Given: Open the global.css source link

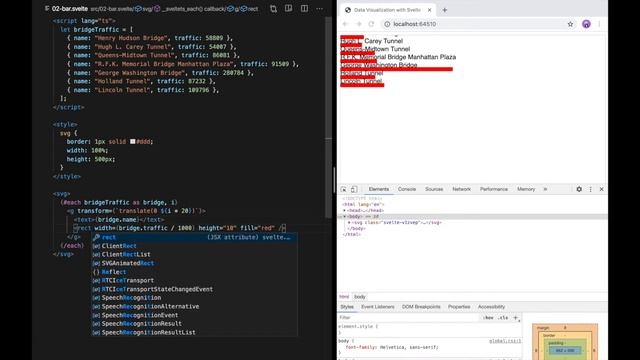Looking at the screenshot, I should pyautogui.click(x=505, y=341).
